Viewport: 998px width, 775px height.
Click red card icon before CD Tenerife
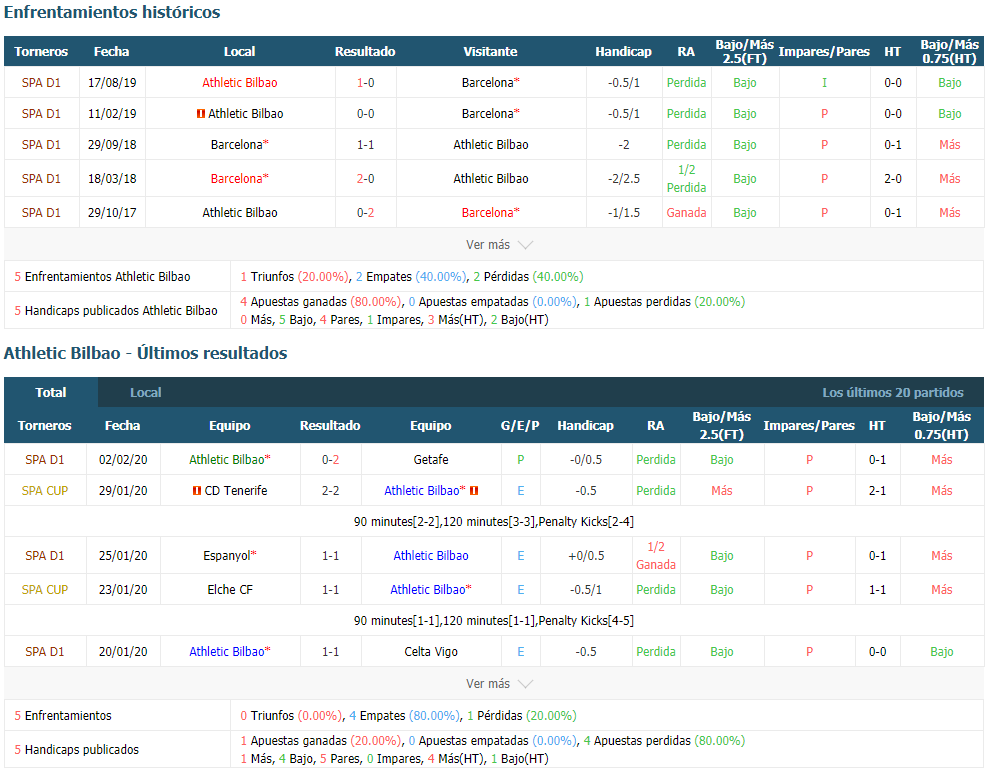coord(197,491)
